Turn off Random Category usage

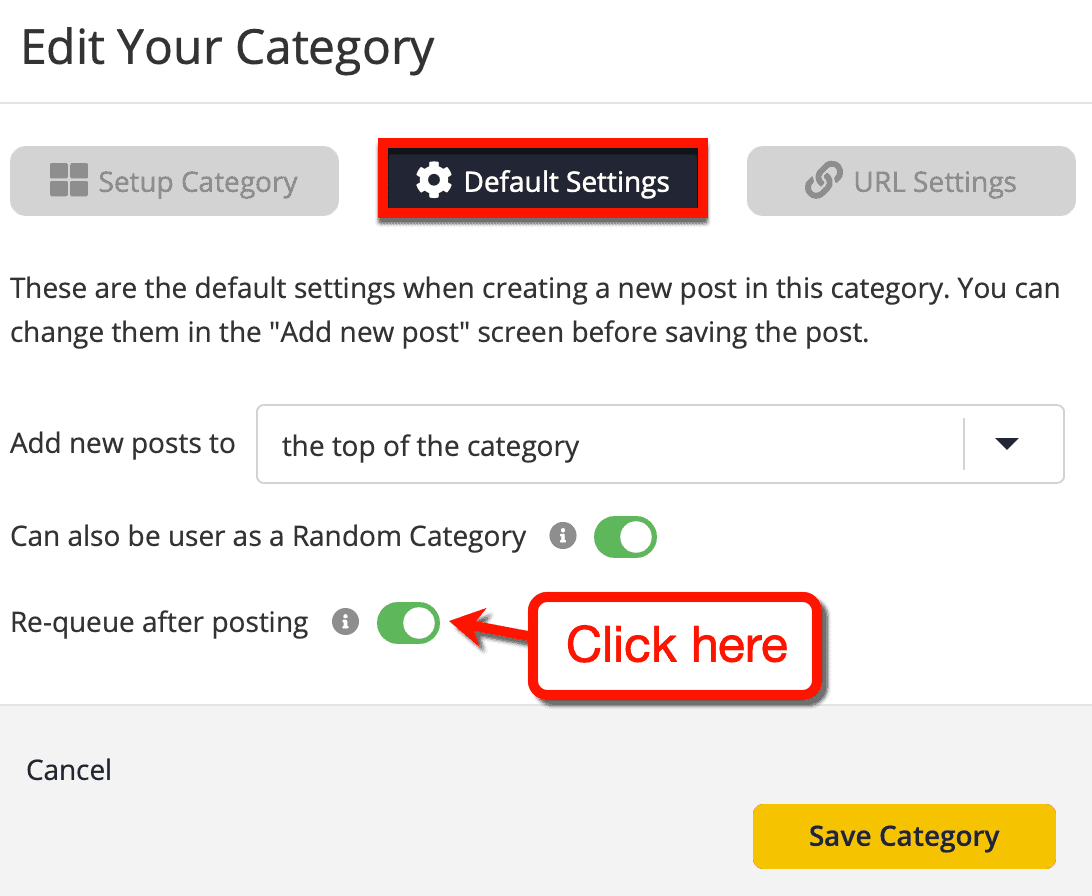(x=625, y=537)
